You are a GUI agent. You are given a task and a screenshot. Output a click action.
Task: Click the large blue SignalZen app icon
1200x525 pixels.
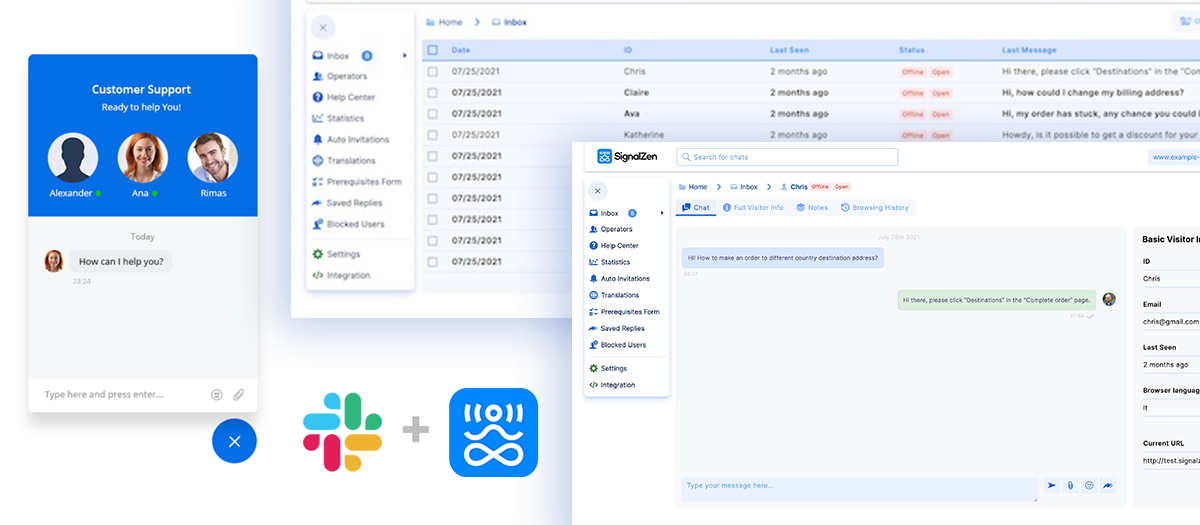[x=493, y=432]
